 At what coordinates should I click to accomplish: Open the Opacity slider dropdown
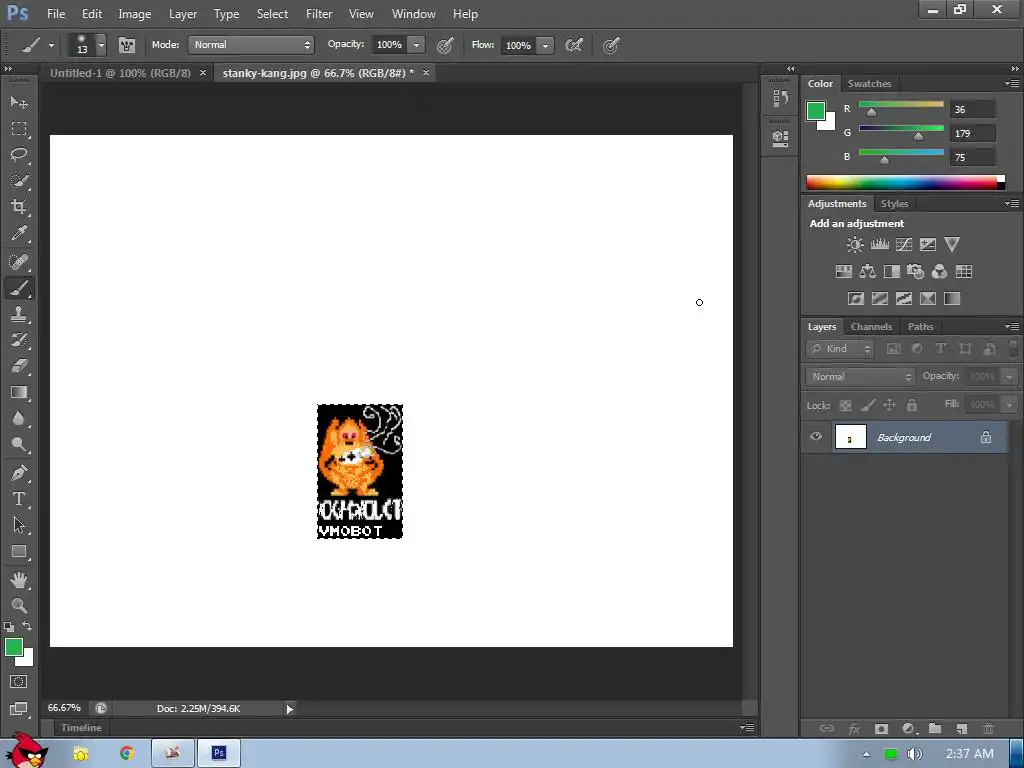click(x=416, y=45)
